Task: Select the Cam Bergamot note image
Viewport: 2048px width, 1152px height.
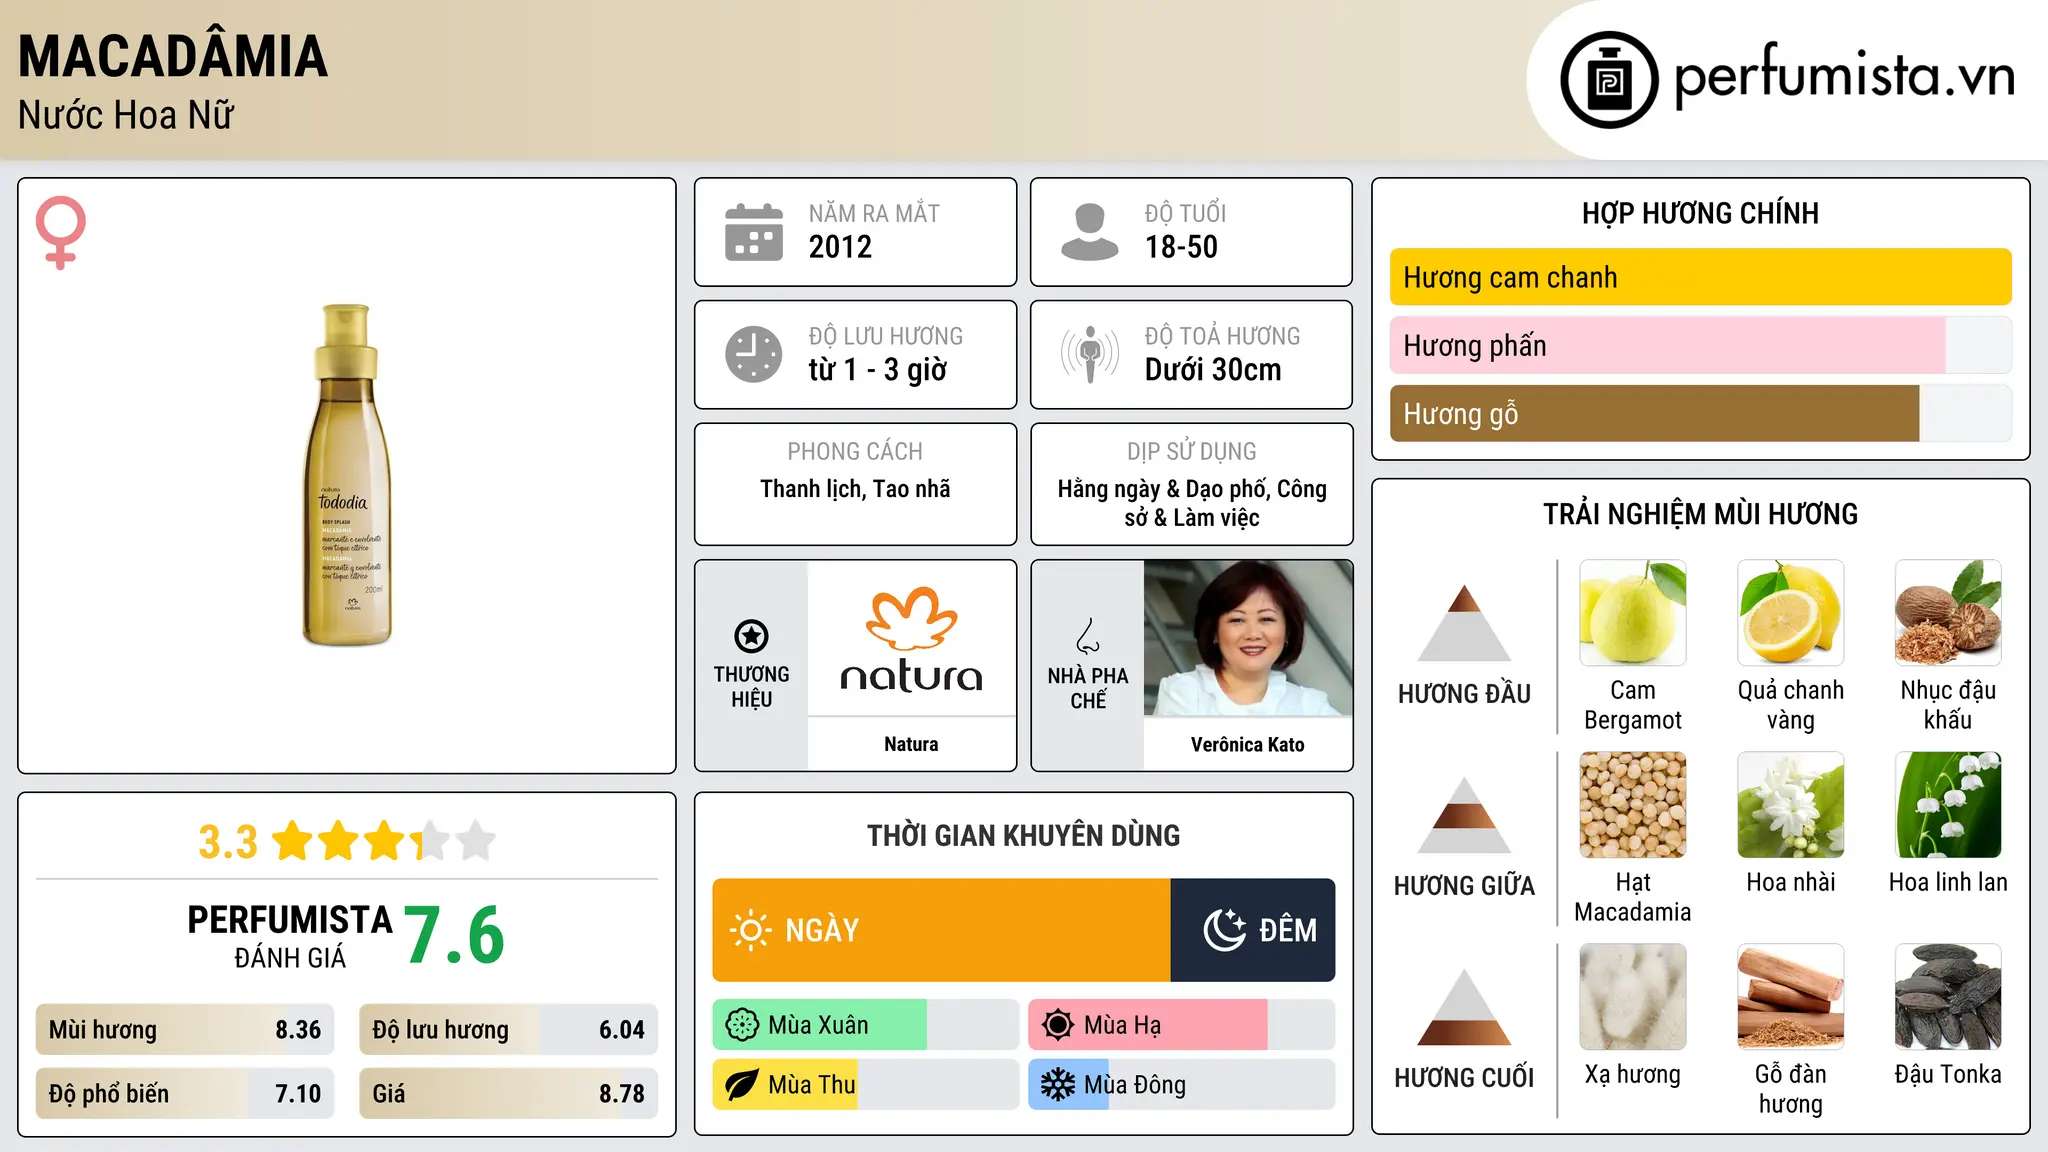Action: click(1633, 613)
